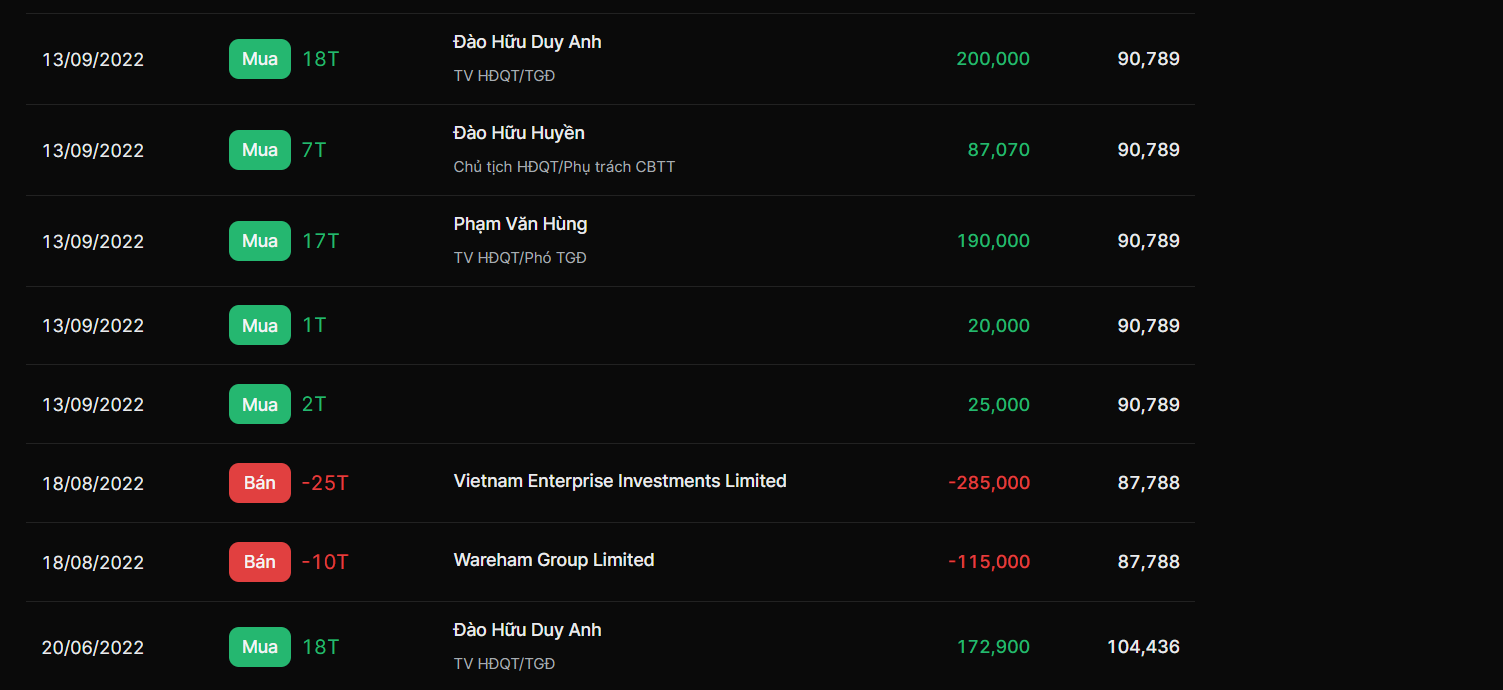Image resolution: width=1503 pixels, height=690 pixels.
Task: Select Vietnam Enterprise Investments Limited
Action: 620,481
